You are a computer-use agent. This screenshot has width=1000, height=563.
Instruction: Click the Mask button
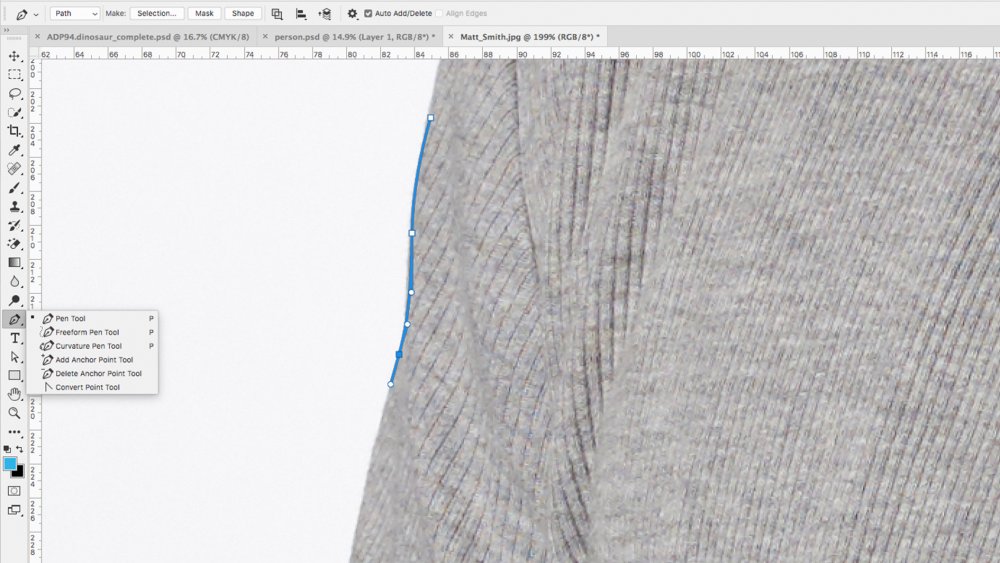click(204, 13)
